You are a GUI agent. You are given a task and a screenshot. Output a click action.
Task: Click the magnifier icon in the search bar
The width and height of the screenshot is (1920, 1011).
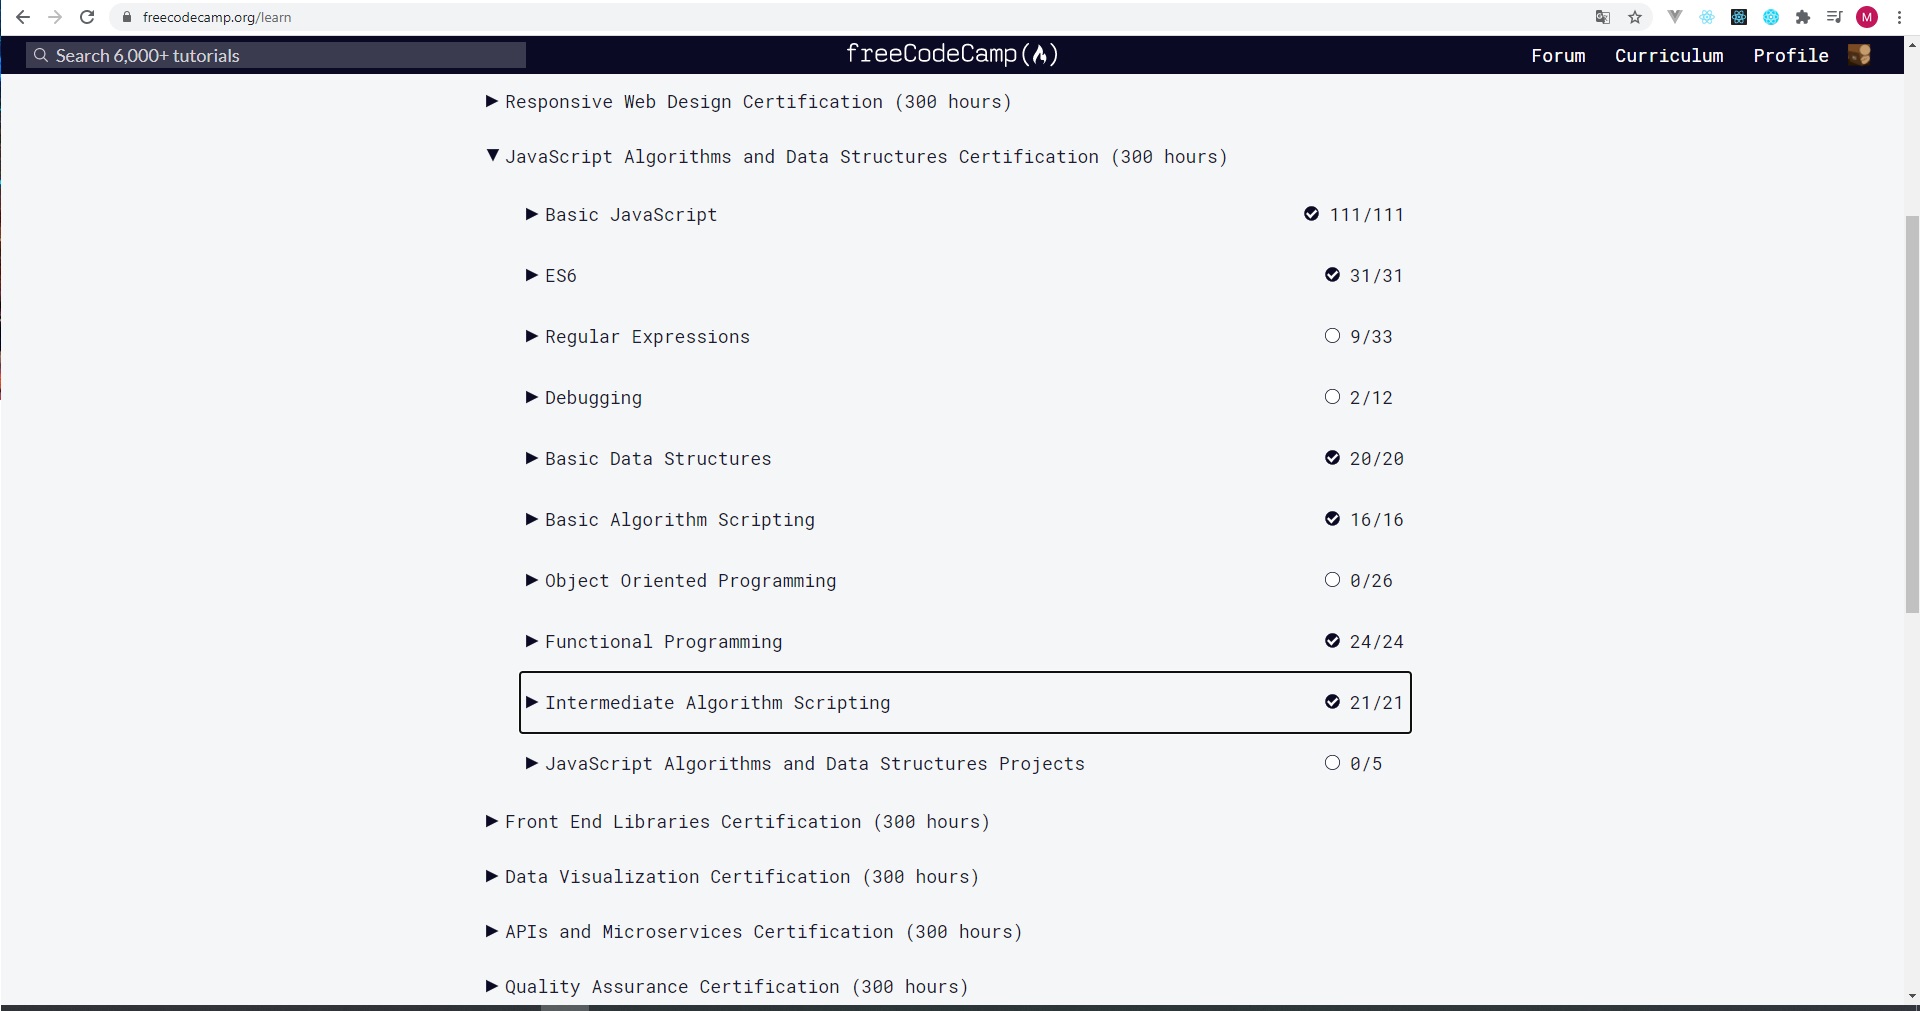pyautogui.click(x=41, y=55)
